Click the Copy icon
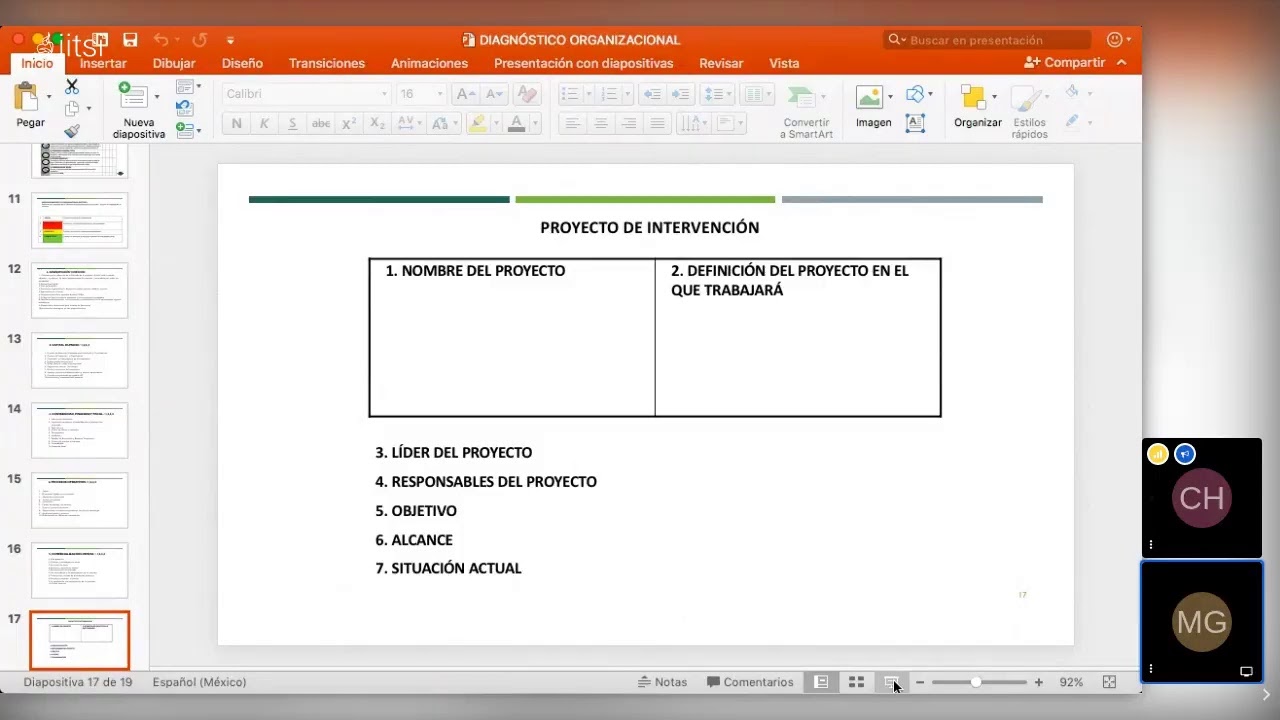 pos(72,109)
